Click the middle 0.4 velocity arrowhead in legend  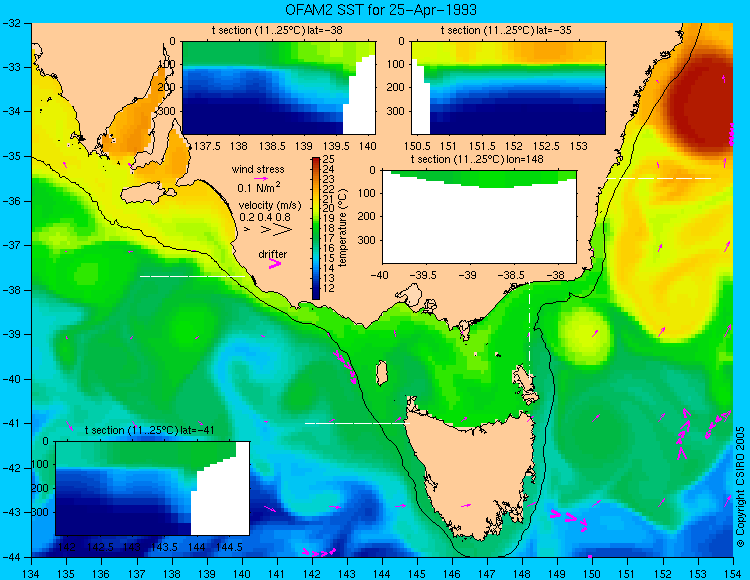[265, 230]
